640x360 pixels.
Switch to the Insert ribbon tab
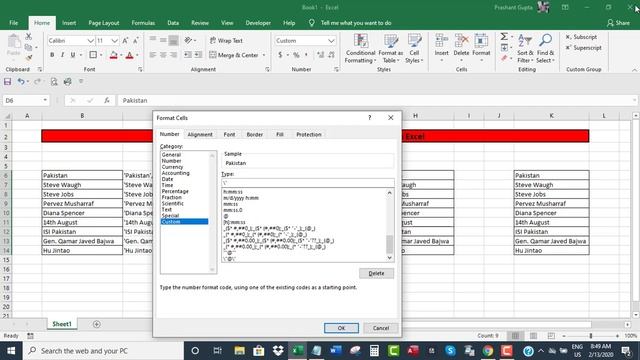pos(69,23)
